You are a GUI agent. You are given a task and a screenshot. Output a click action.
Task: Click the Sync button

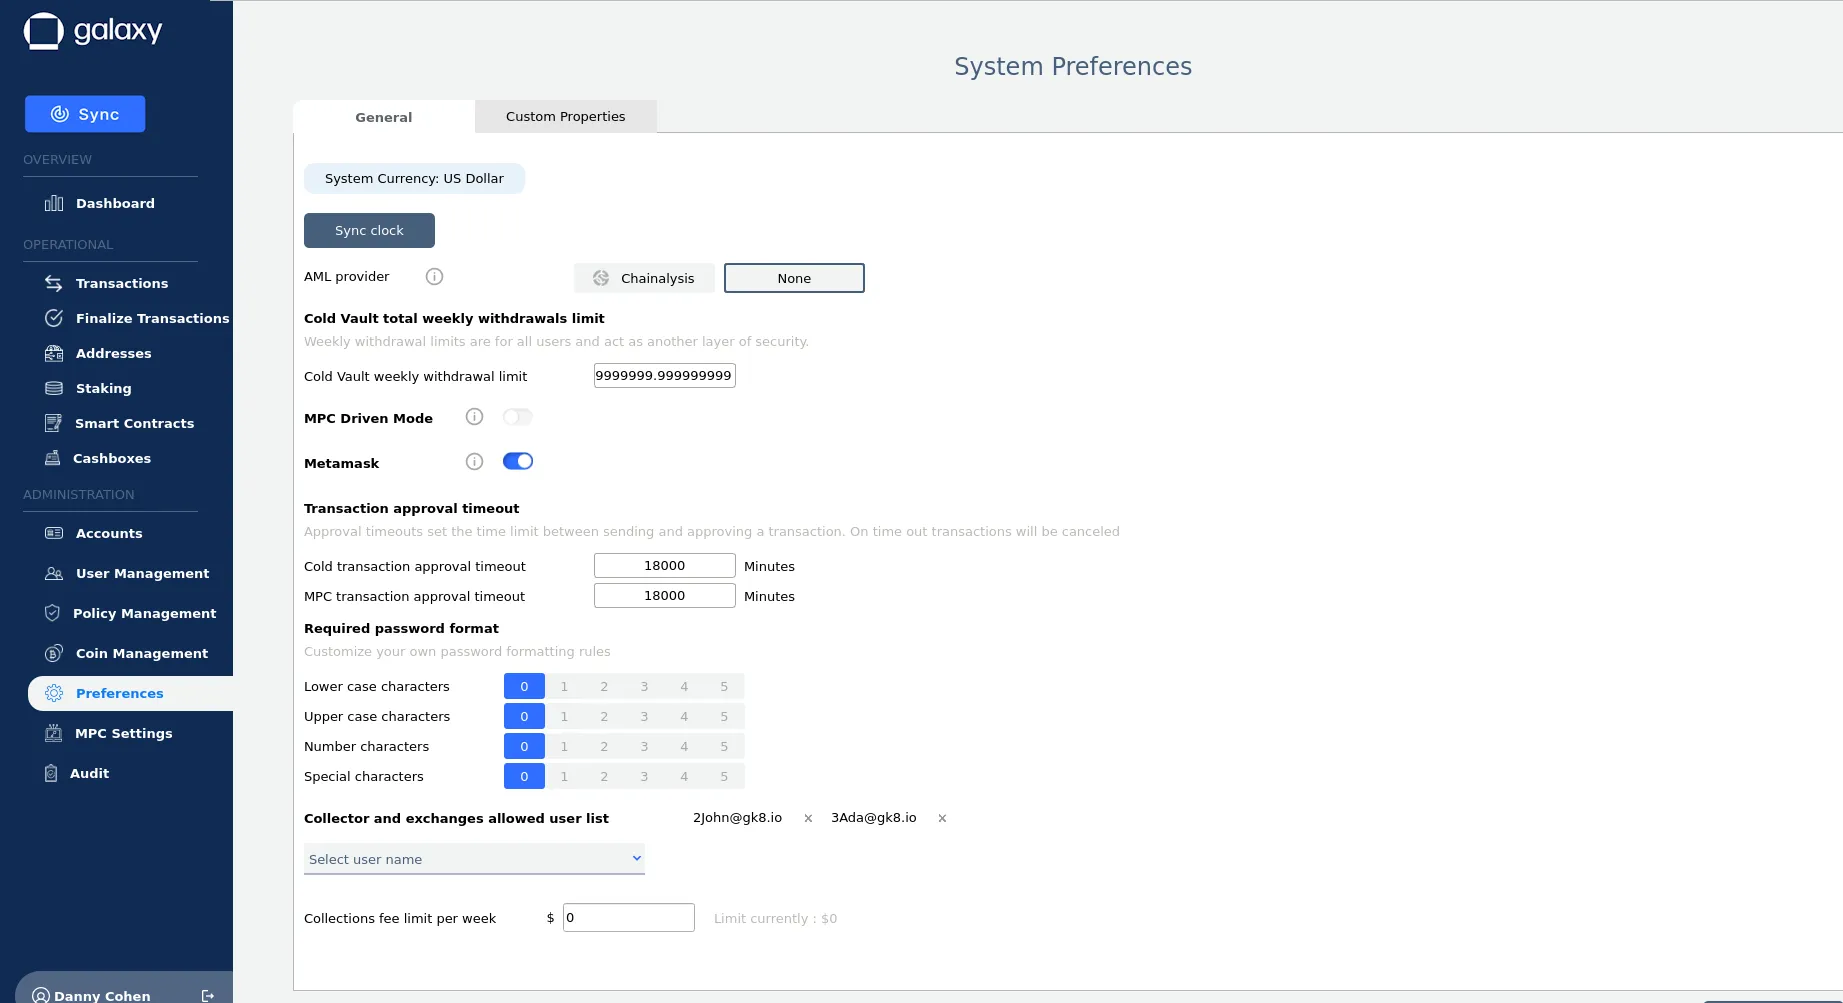point(85,114)
